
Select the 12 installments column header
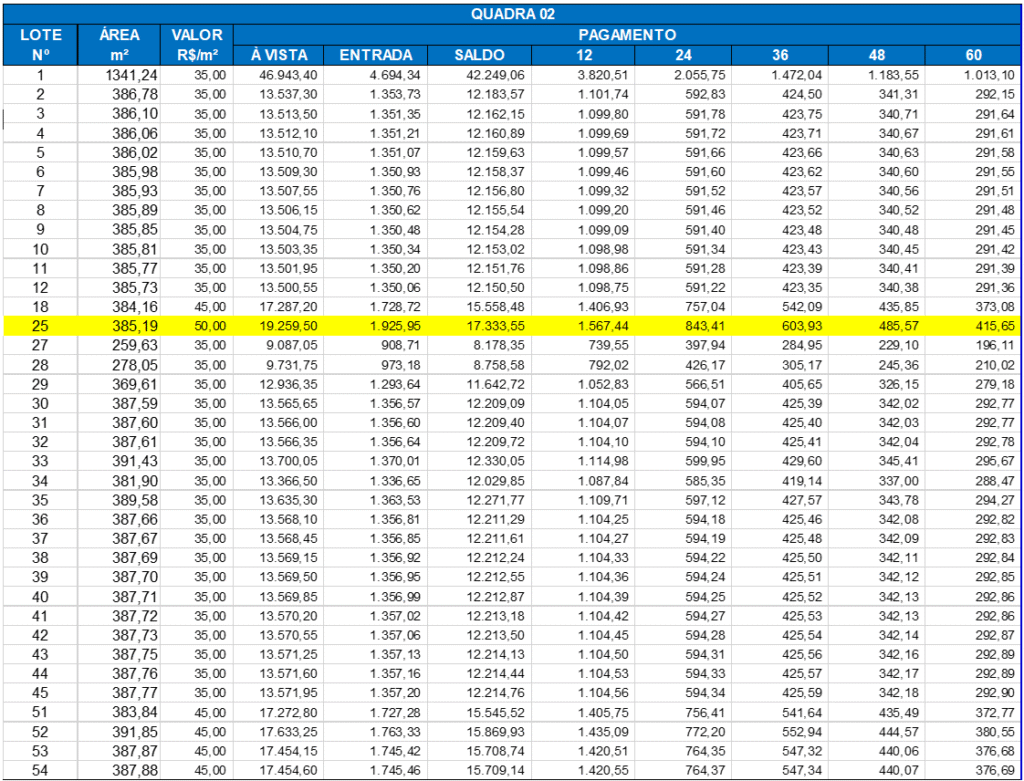(x=584, y=55)
